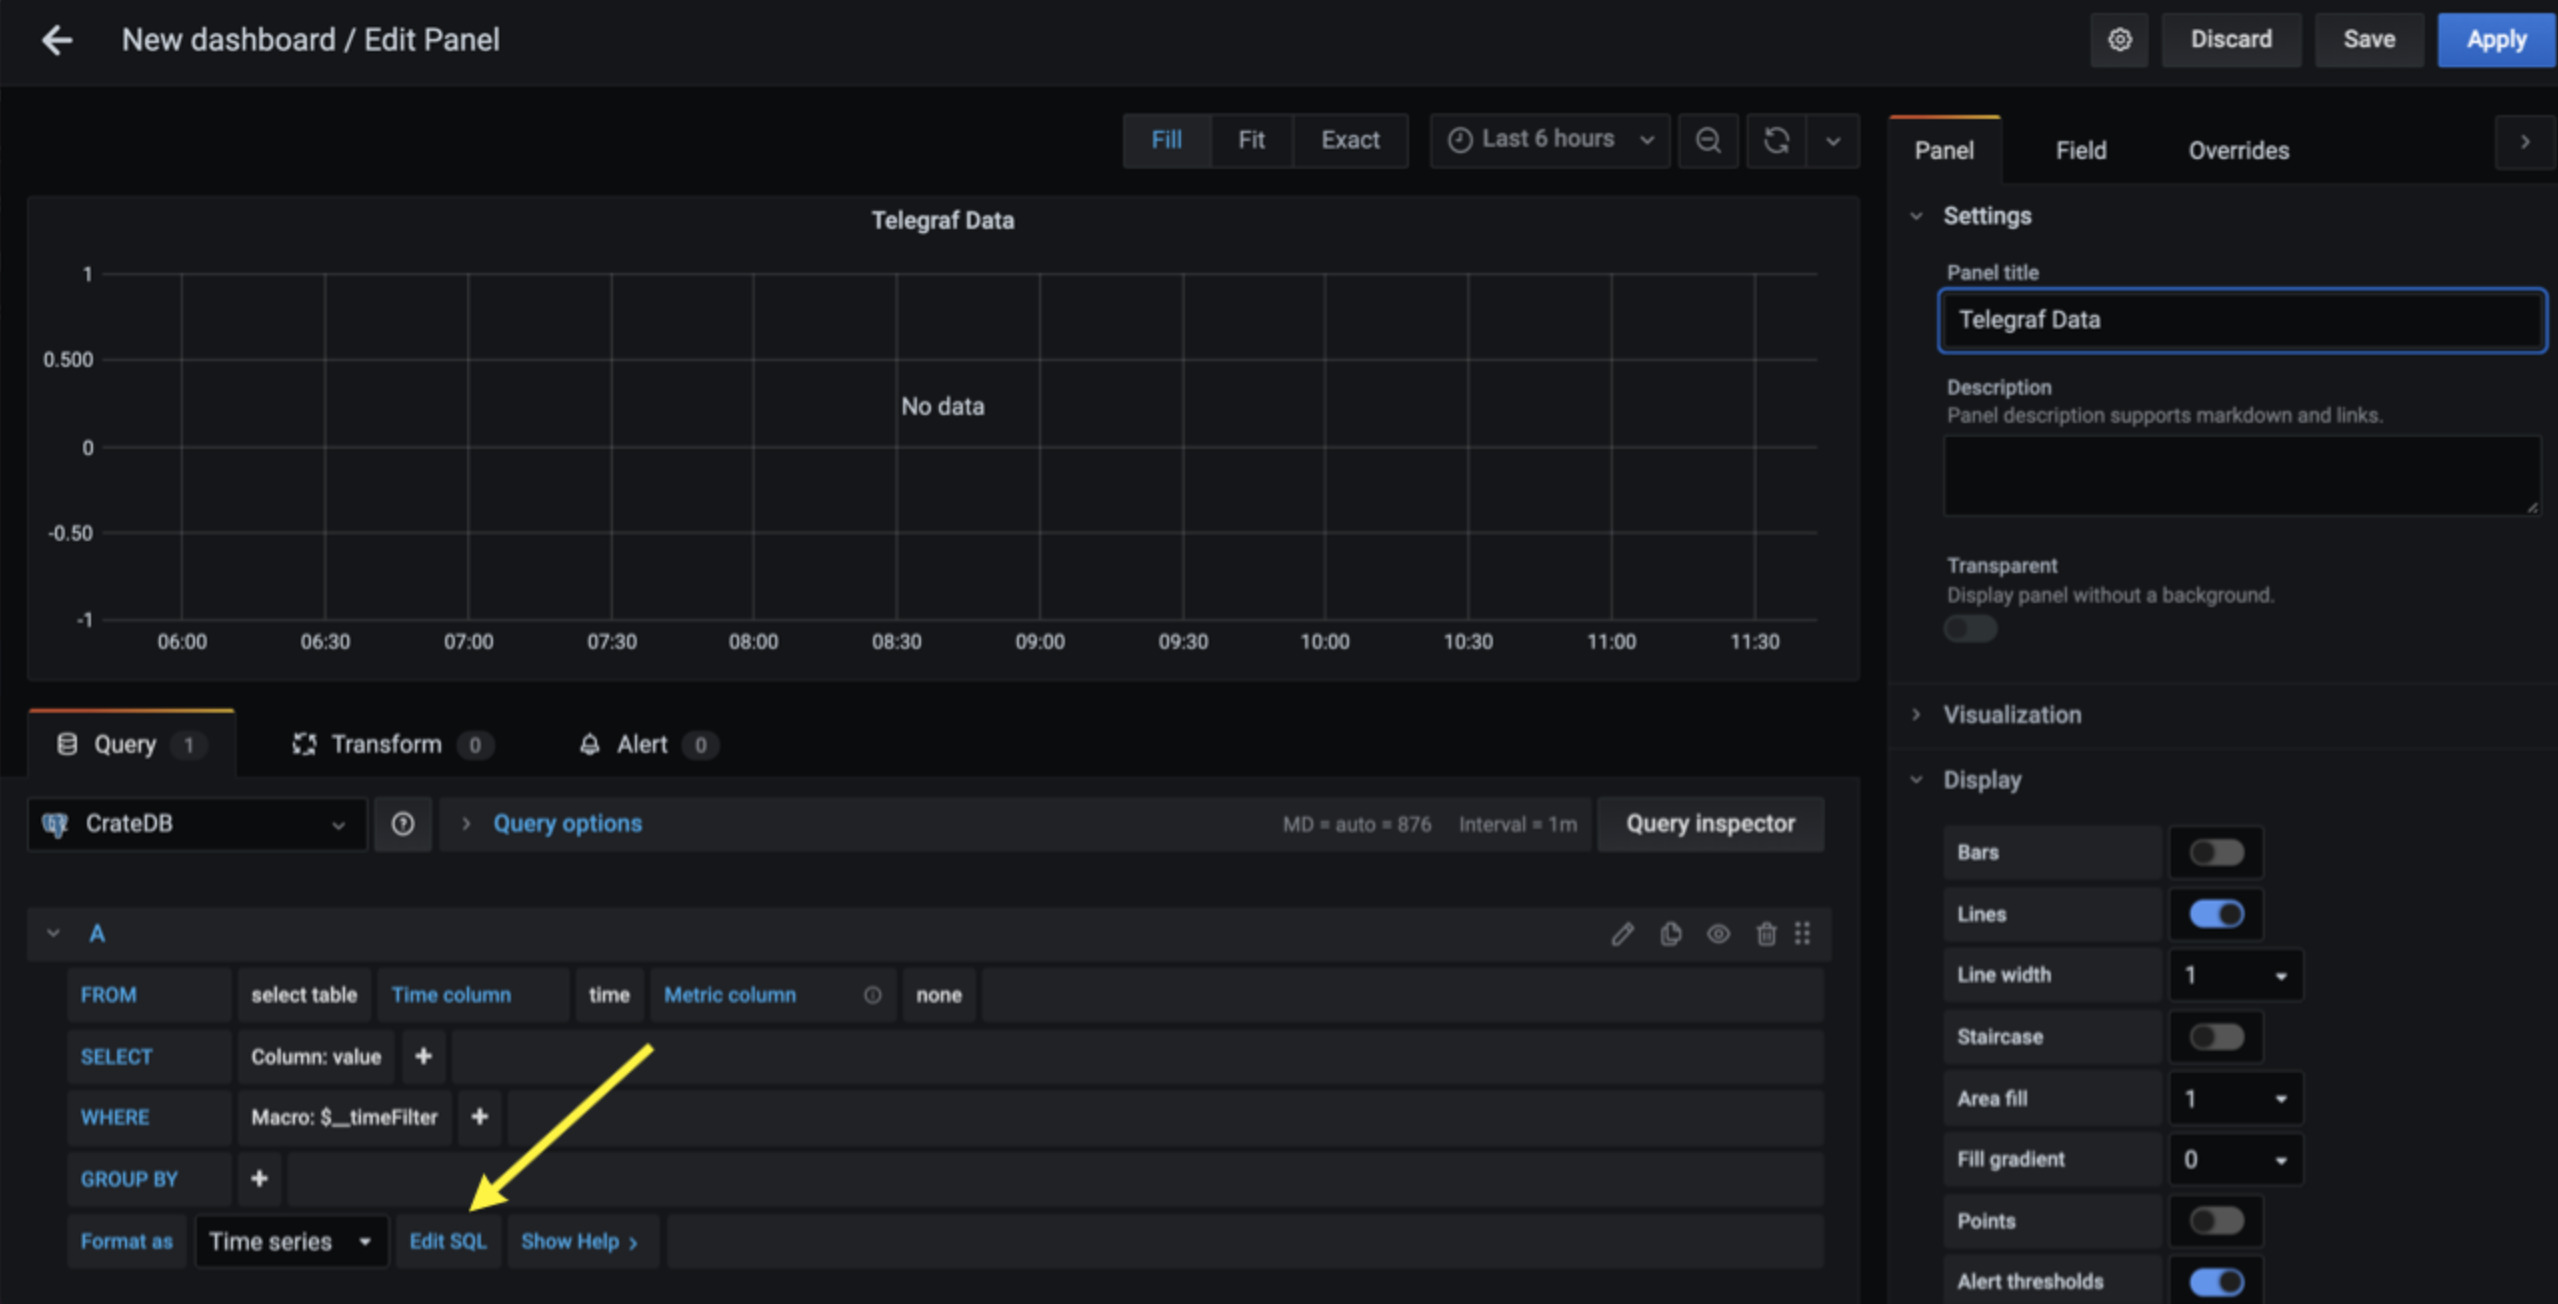Go back using the left arrow icon
Image resolution: width=2558 pixels, height=1304 pixels.
[x=57, y=40]
